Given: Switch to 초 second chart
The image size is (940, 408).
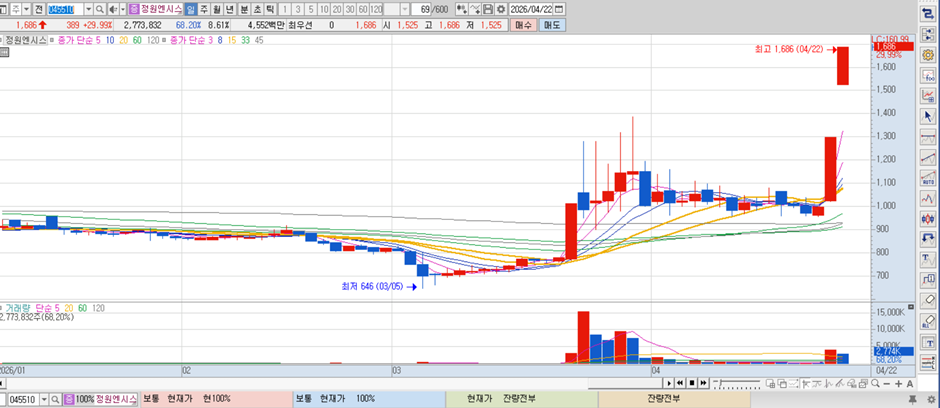Looking at the screenshot, I should pyautogui.click(x=258, y=10).
